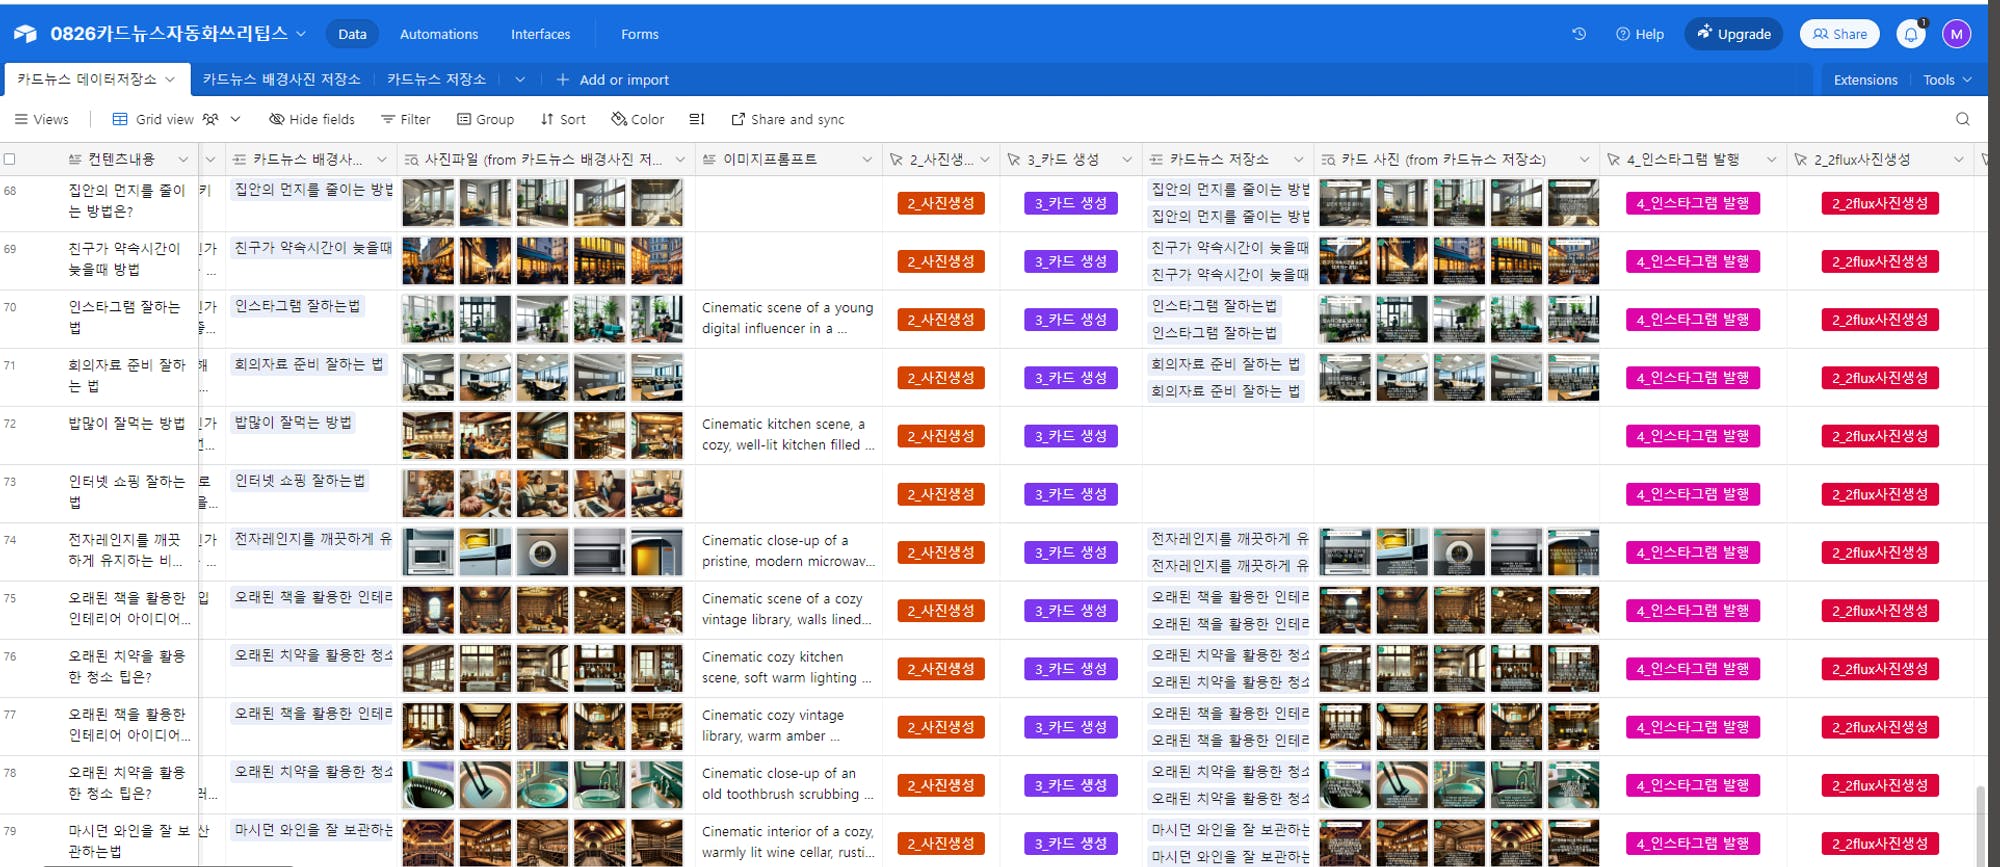
Task: Select prompt cell 'Cinematic close-up of a pristine, modern microwav...'
Action: (x=788, y=552)
